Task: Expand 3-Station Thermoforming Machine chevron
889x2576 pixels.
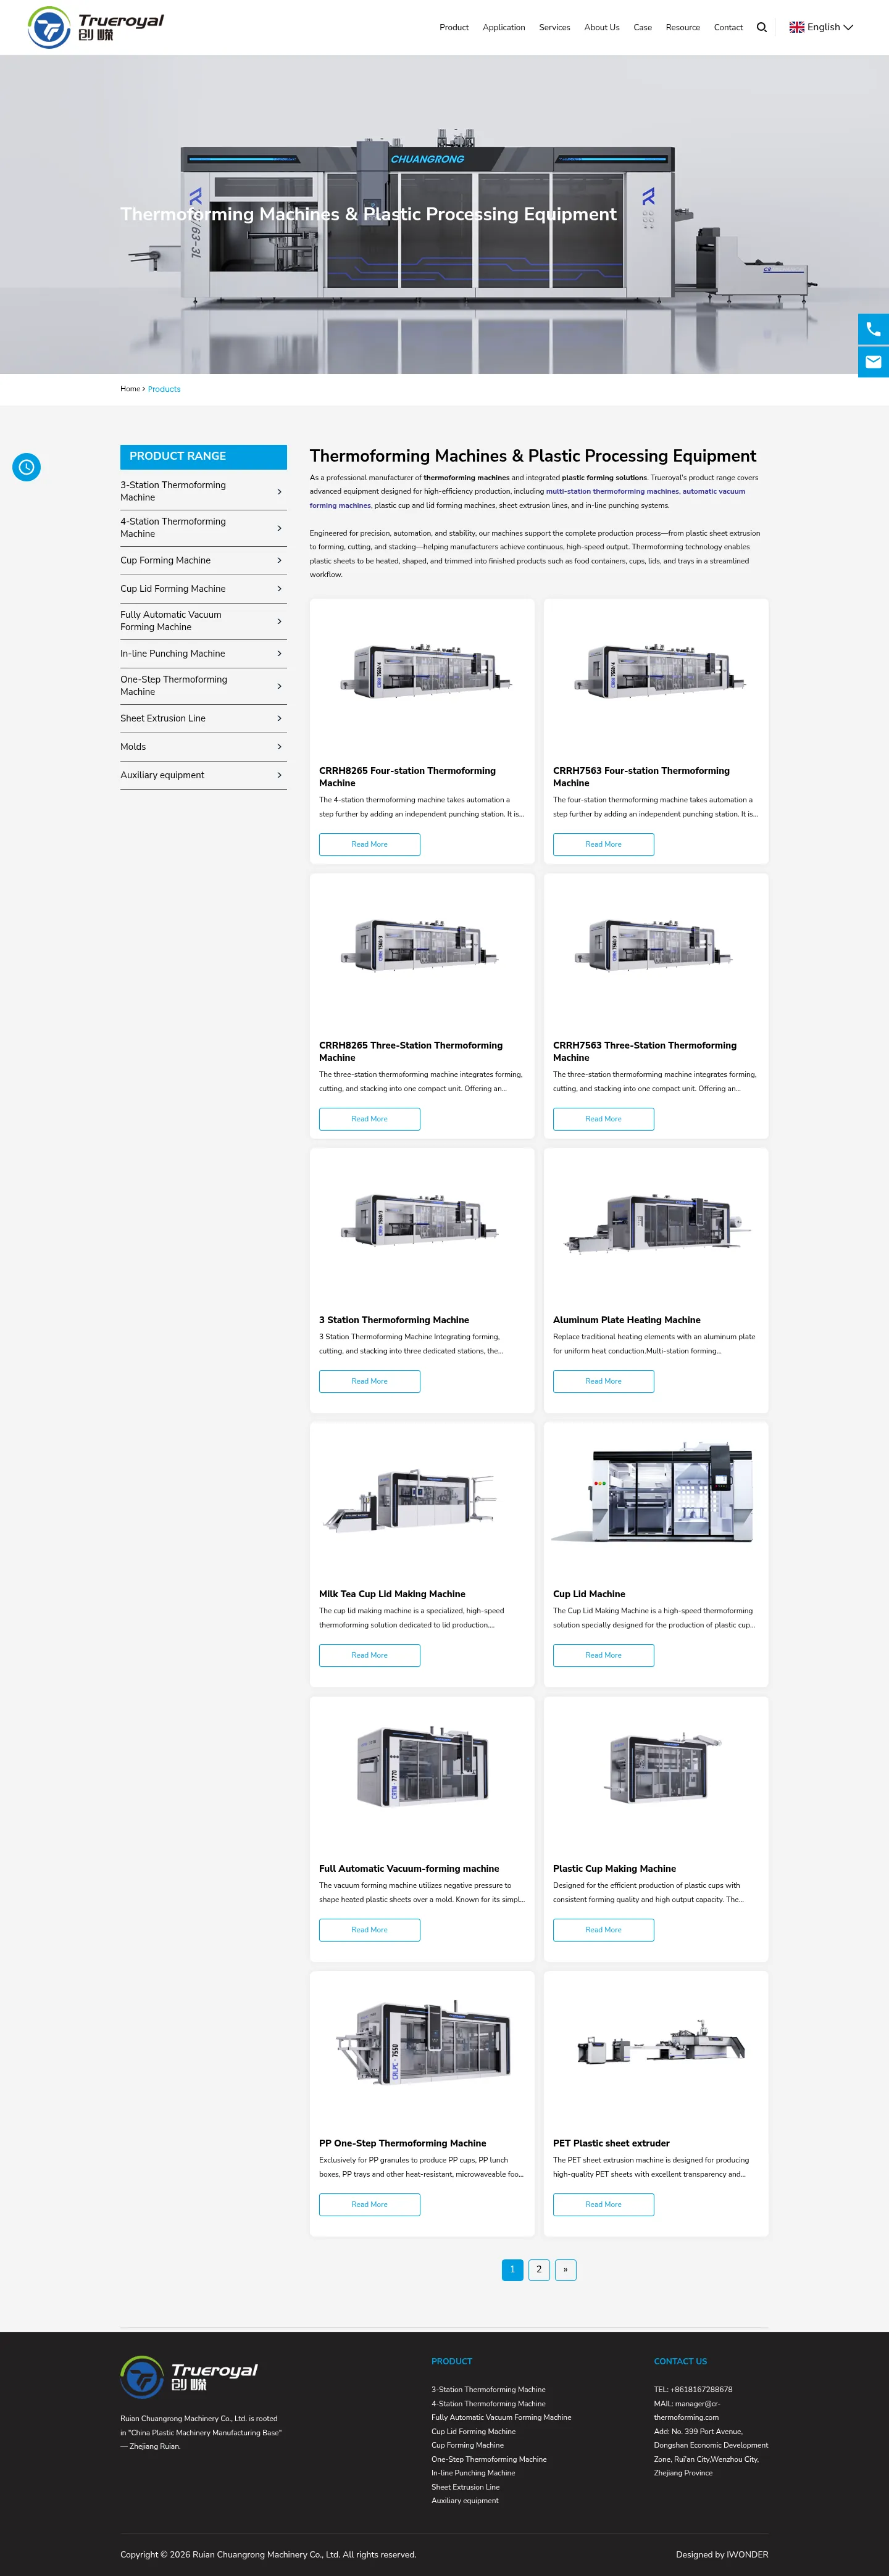Action: point(279,492)
